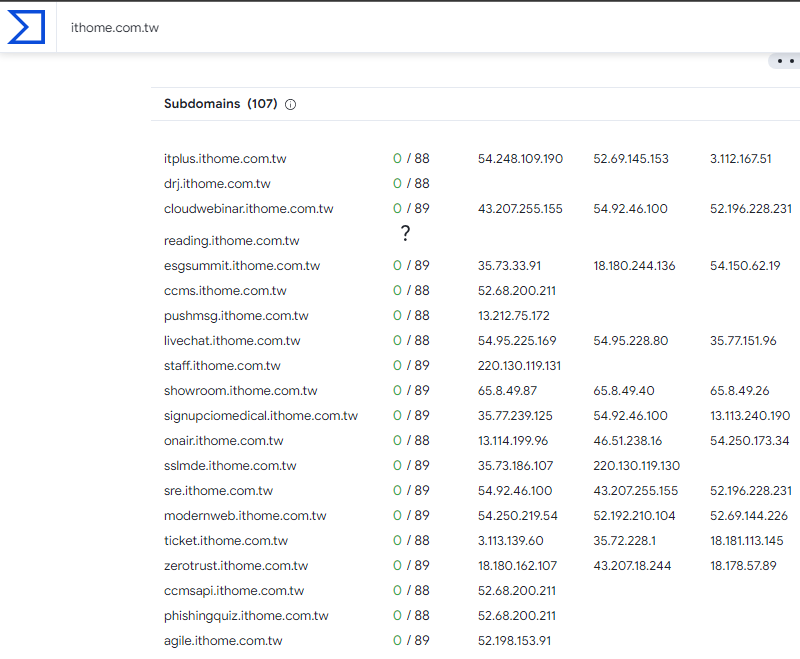Click IP address 18.181.113.145
This screenshot has width=800, height=659.
coord(746,541)
